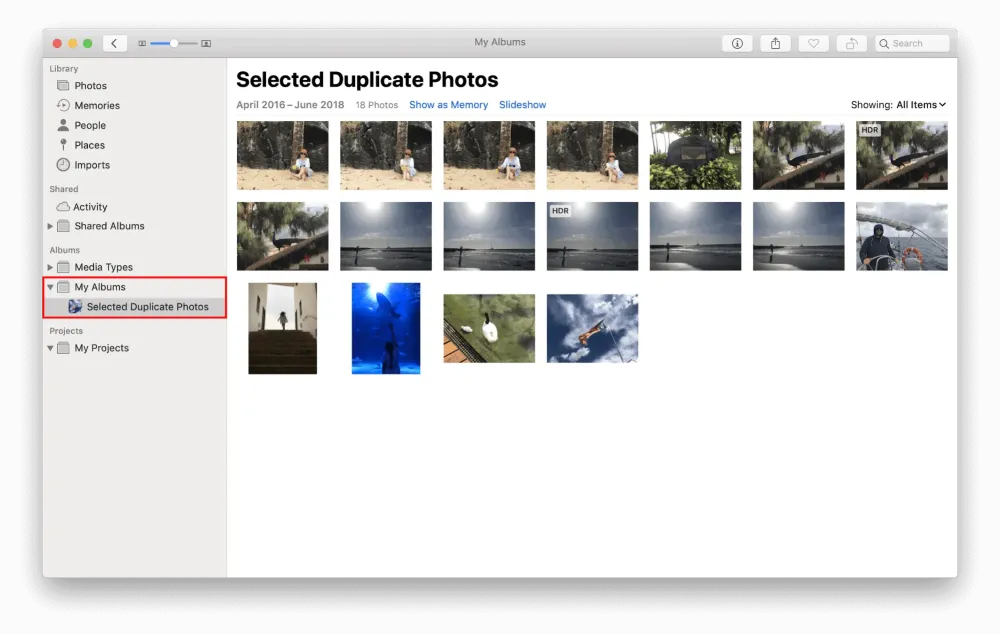
Task: Open the Showing: All Items dropdown
Action: click(898, 105)
